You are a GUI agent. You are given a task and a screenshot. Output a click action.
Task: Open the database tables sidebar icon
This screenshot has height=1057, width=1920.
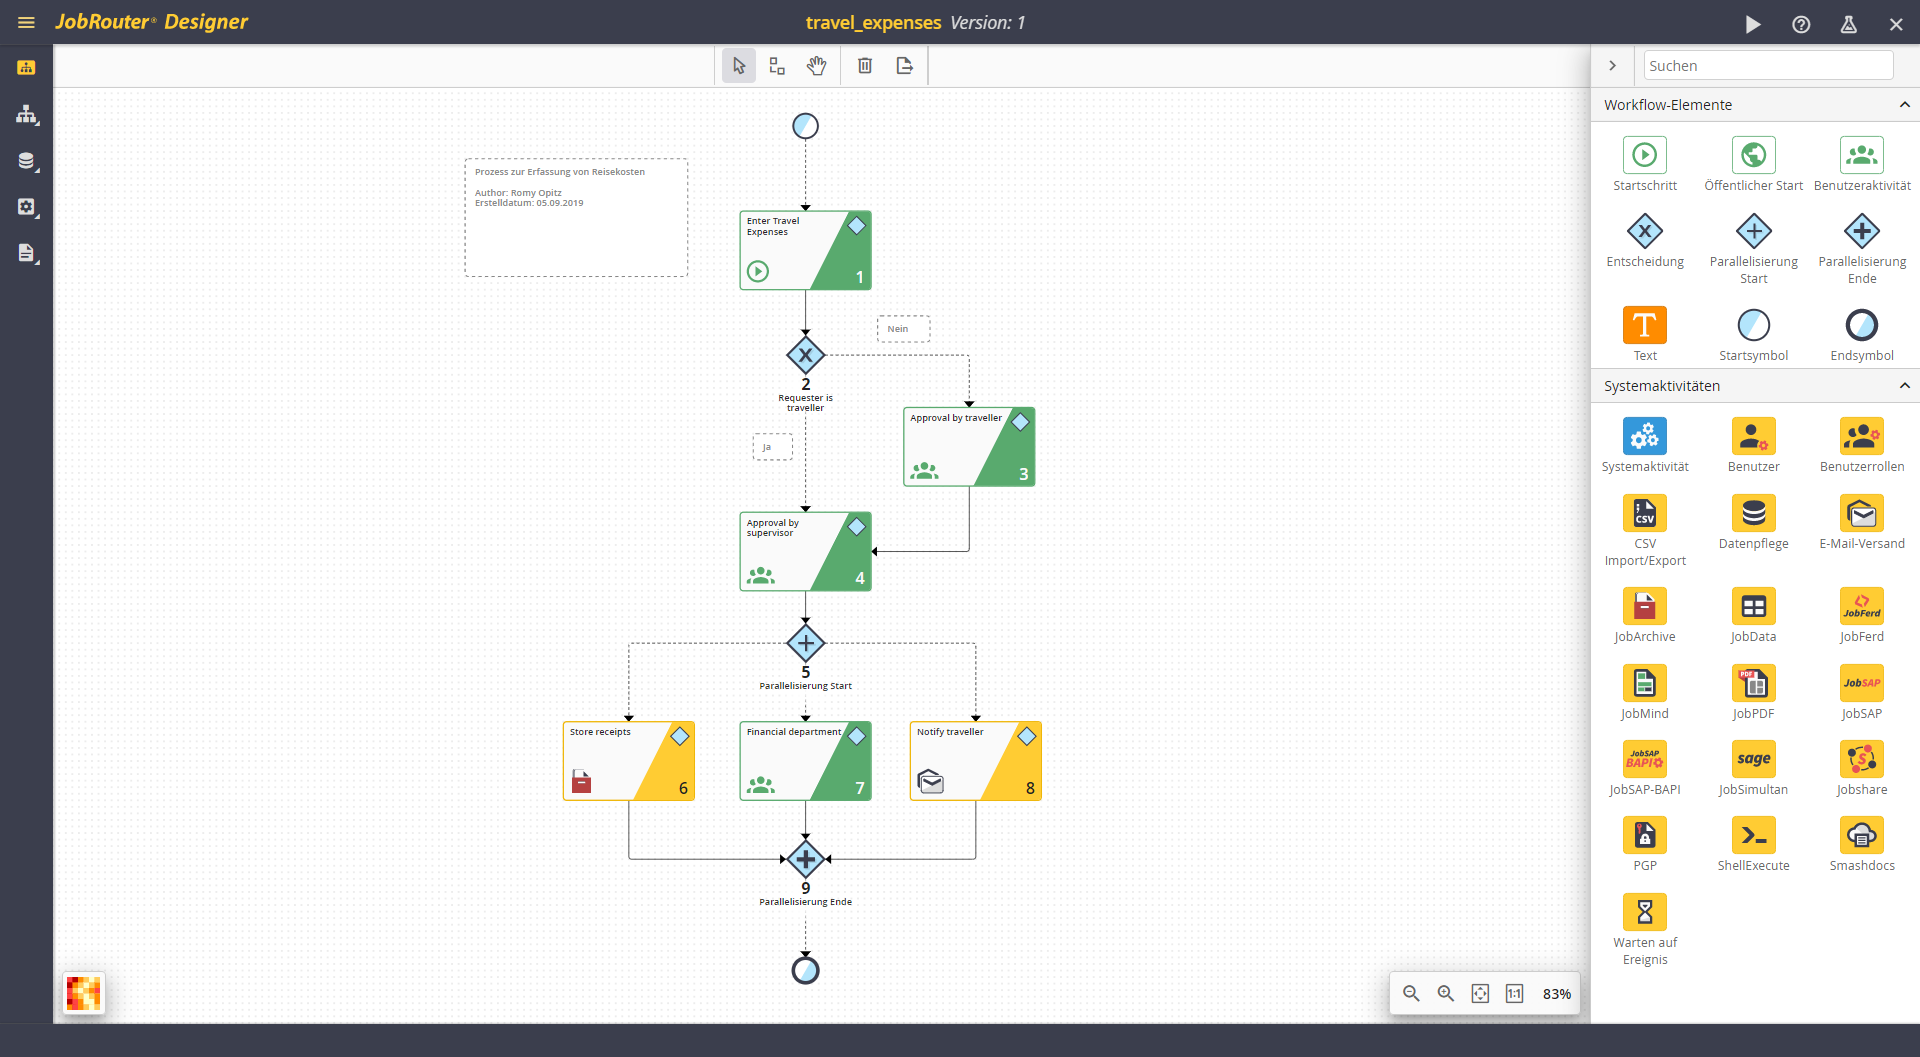point(26,161)
